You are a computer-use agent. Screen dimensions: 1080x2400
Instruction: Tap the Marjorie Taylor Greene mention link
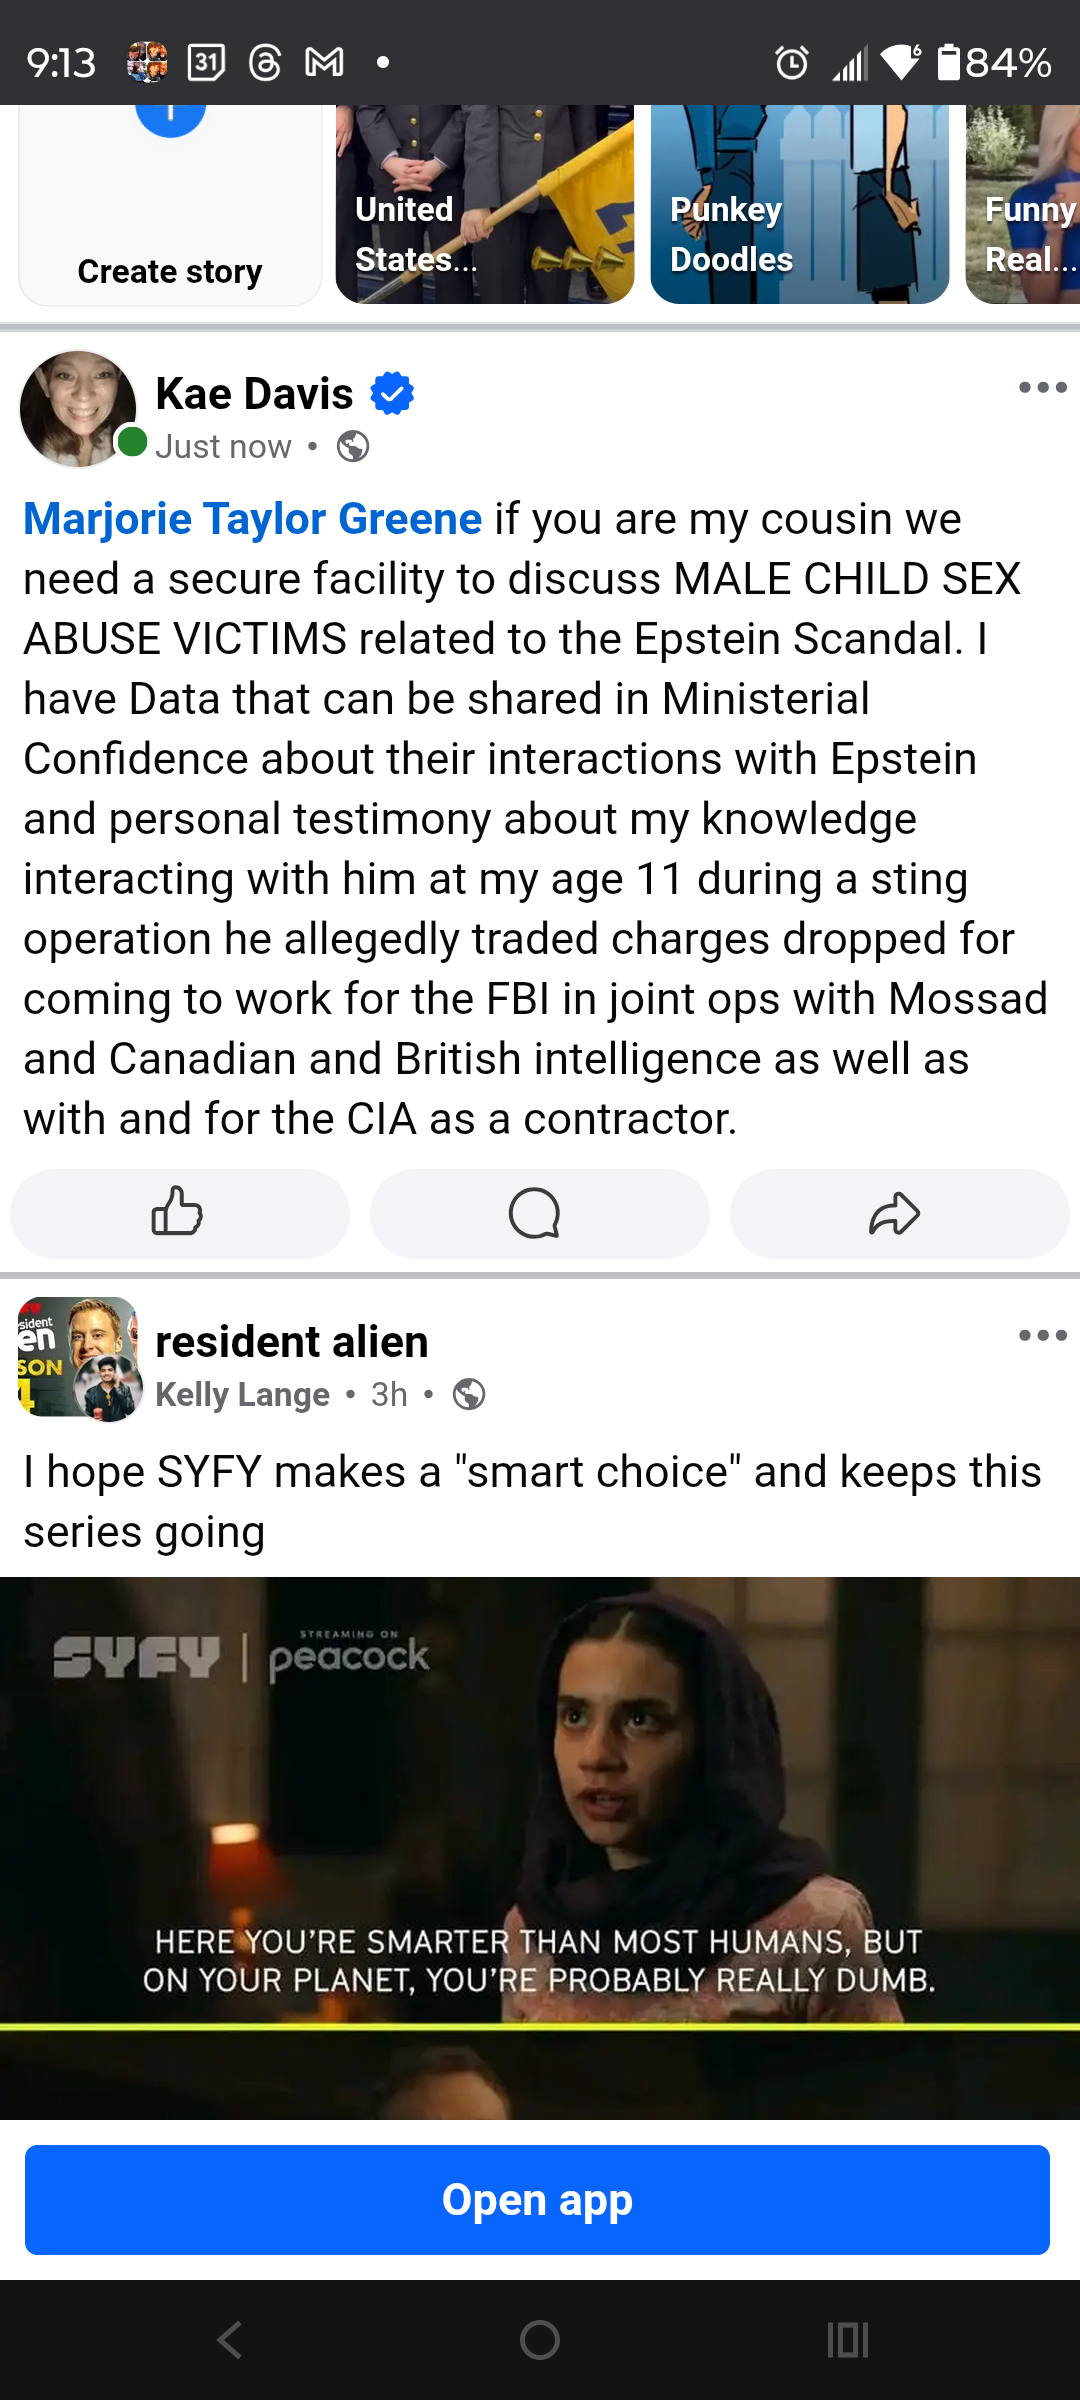pyautogui.click(x=253, y=519)
